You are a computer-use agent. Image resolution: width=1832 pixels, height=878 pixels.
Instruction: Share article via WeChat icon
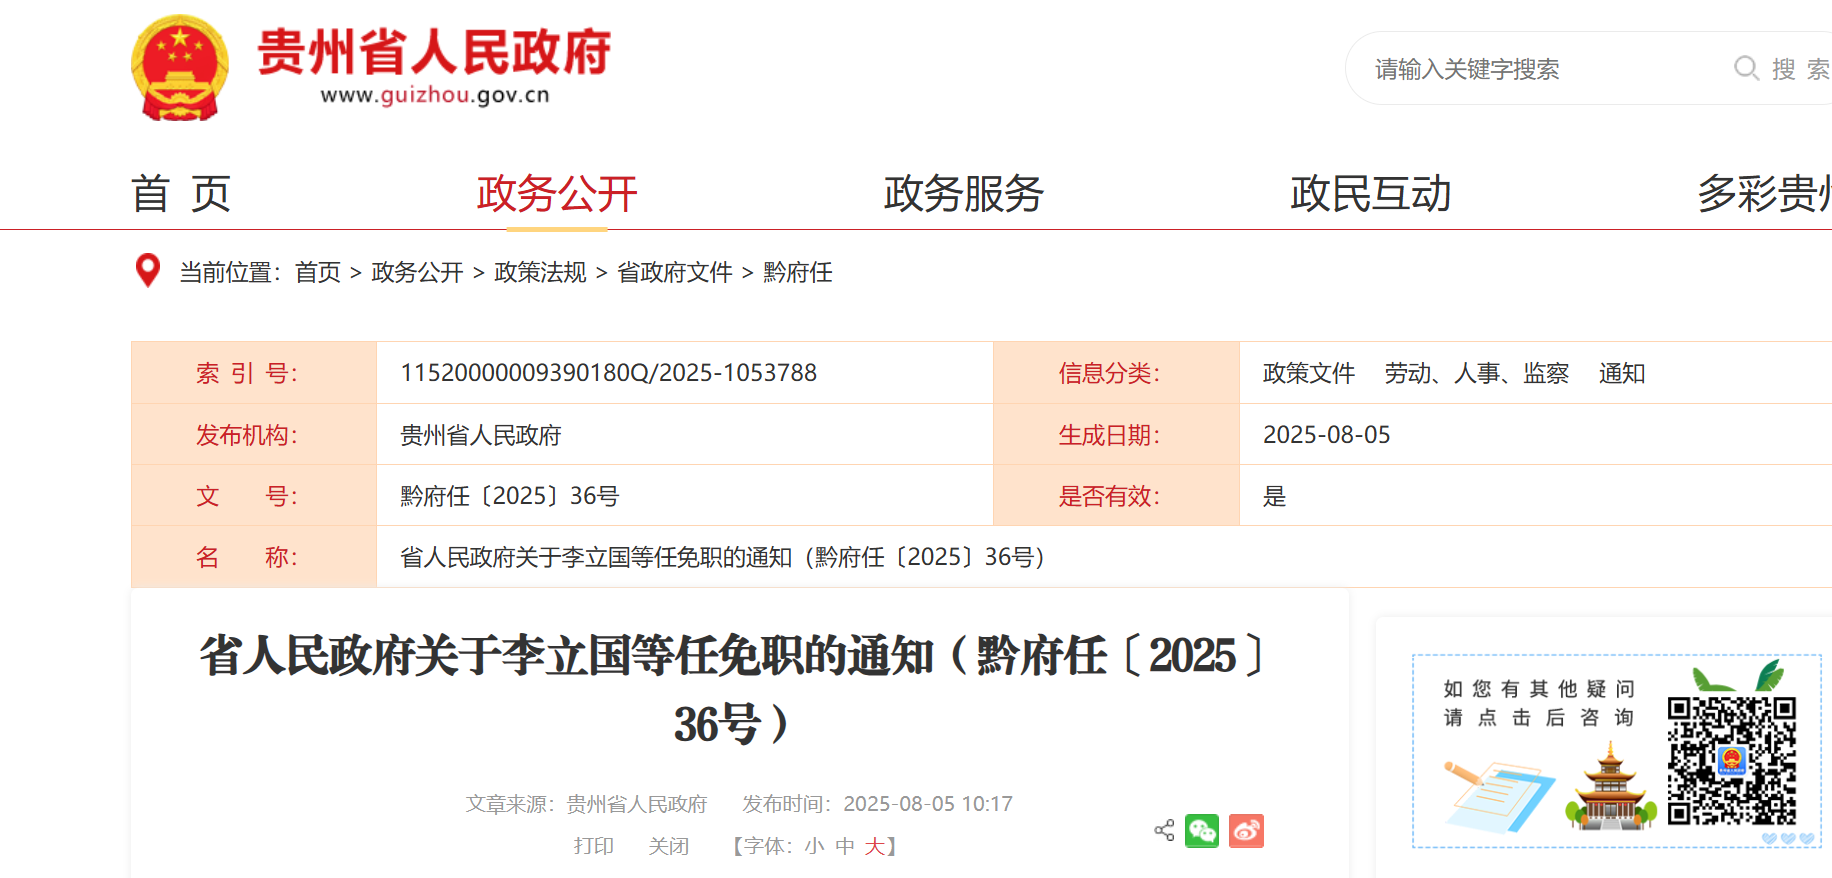[1202, 830]
